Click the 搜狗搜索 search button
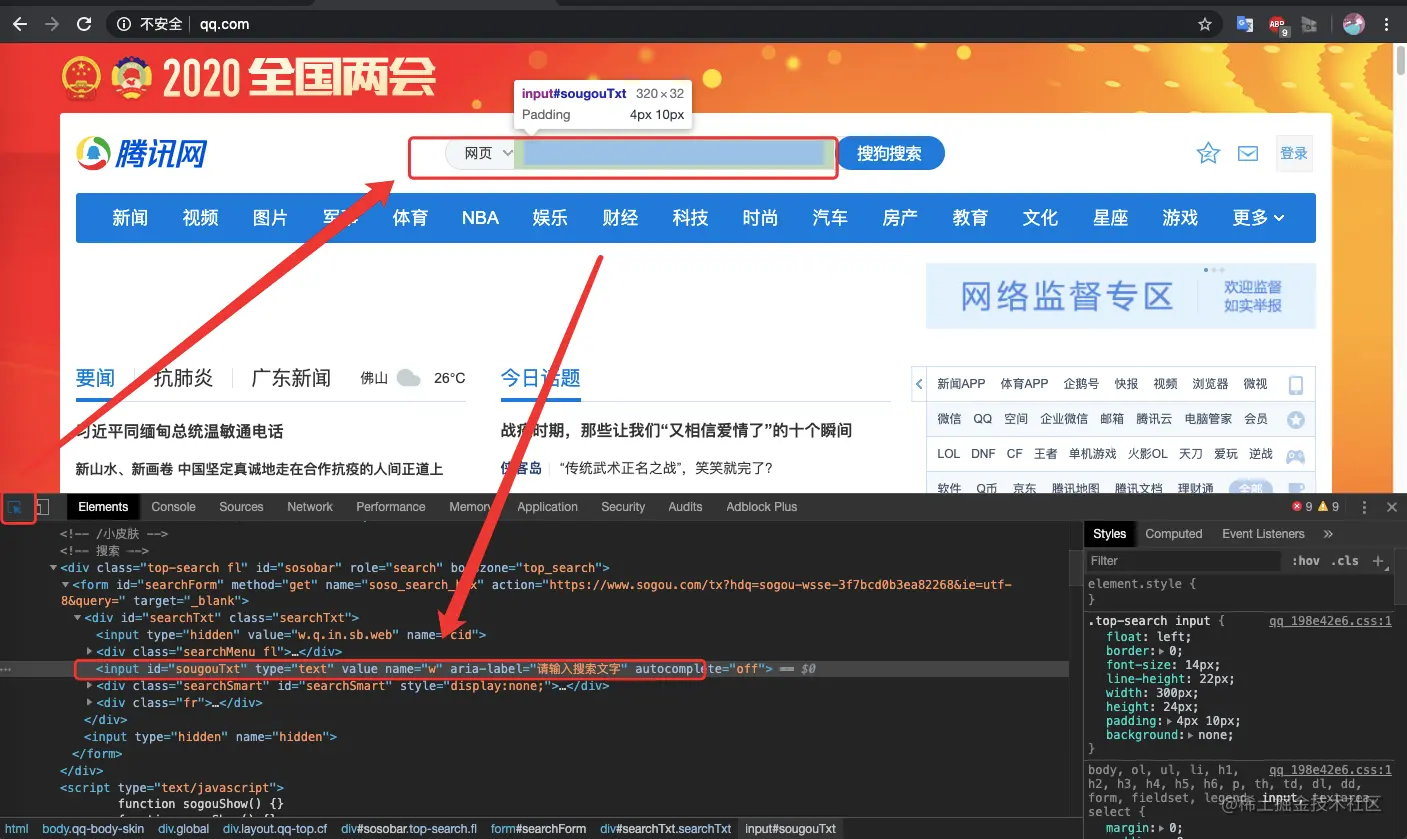This screenshot has width=1407, height=839. click(x=890, y=154)
